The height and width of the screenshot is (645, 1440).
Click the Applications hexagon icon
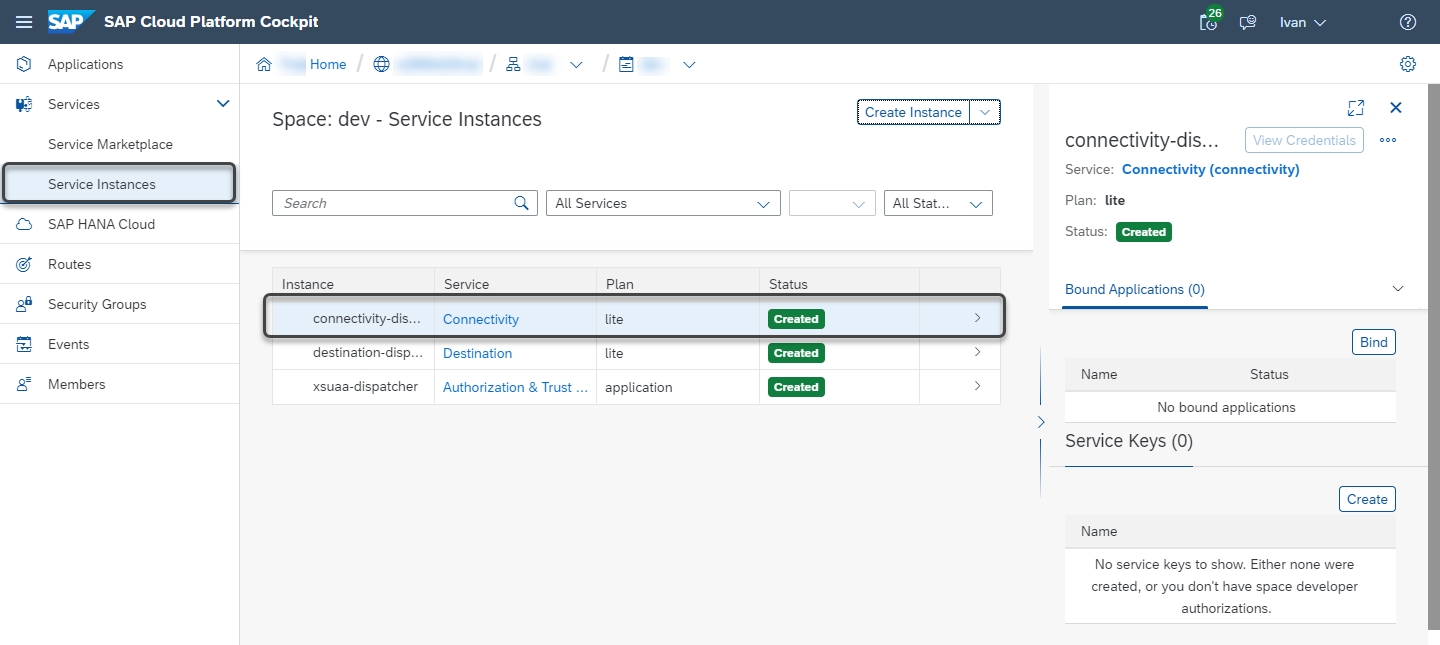coord(24,64)
